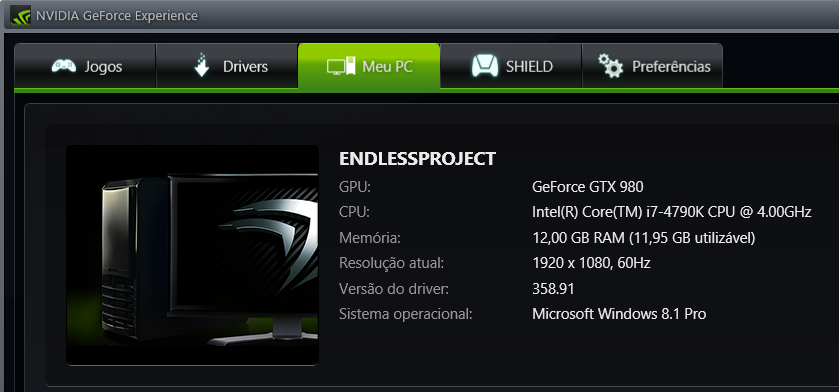Click the download arrow icon on Drivers tab
This screenshot has width=839, height=392.
pos(201,65)
